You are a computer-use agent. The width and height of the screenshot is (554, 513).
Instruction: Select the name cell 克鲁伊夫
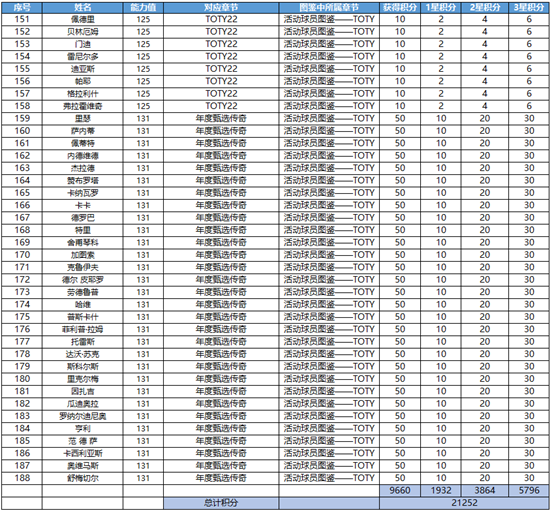pyautogui.click(x=83, y=267)
